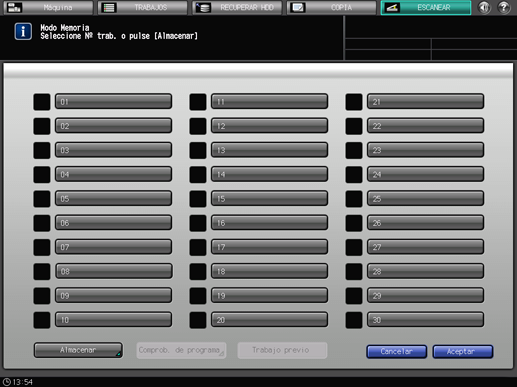Select memory job number 11
This screenshot has width=517, height=387.
(x=269, y=101)
